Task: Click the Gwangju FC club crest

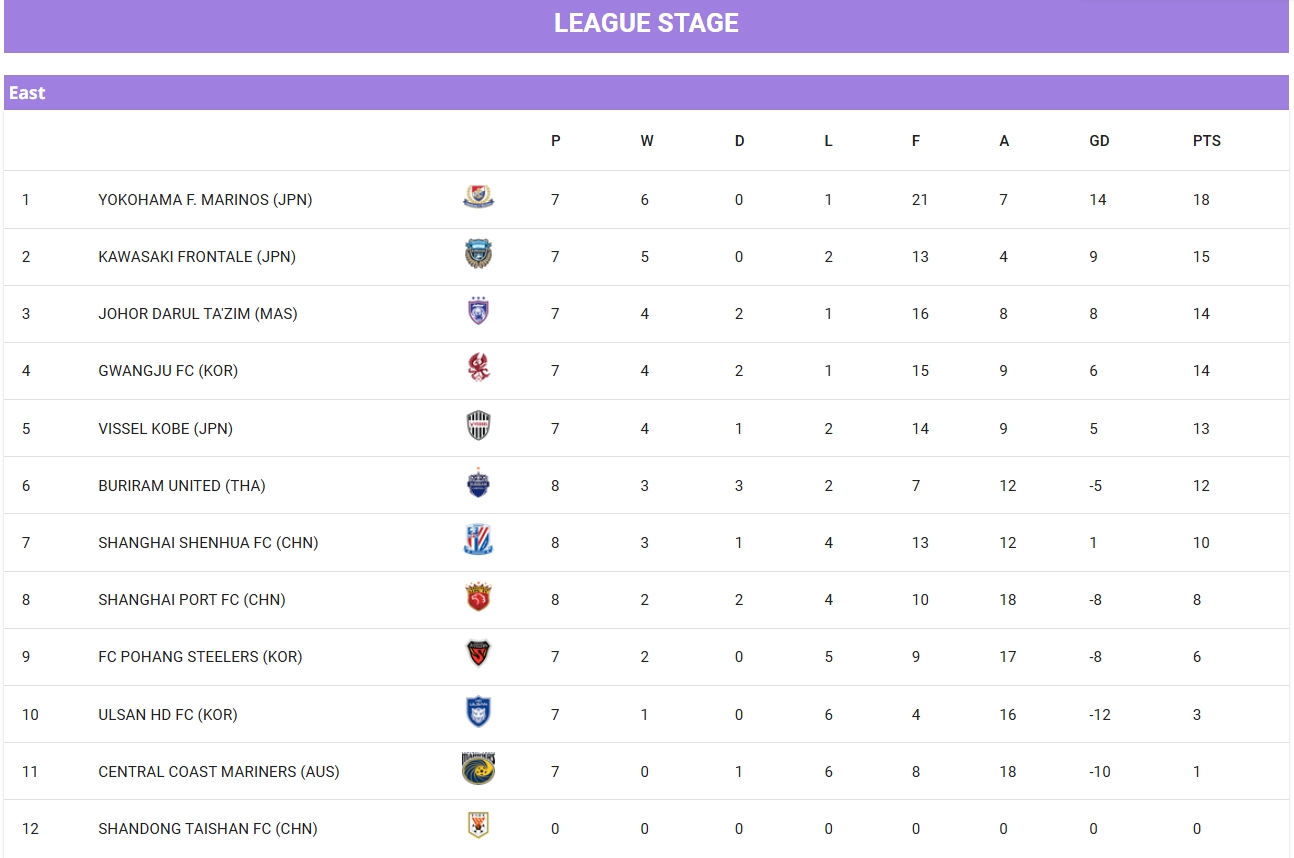Action: point(478,369)
